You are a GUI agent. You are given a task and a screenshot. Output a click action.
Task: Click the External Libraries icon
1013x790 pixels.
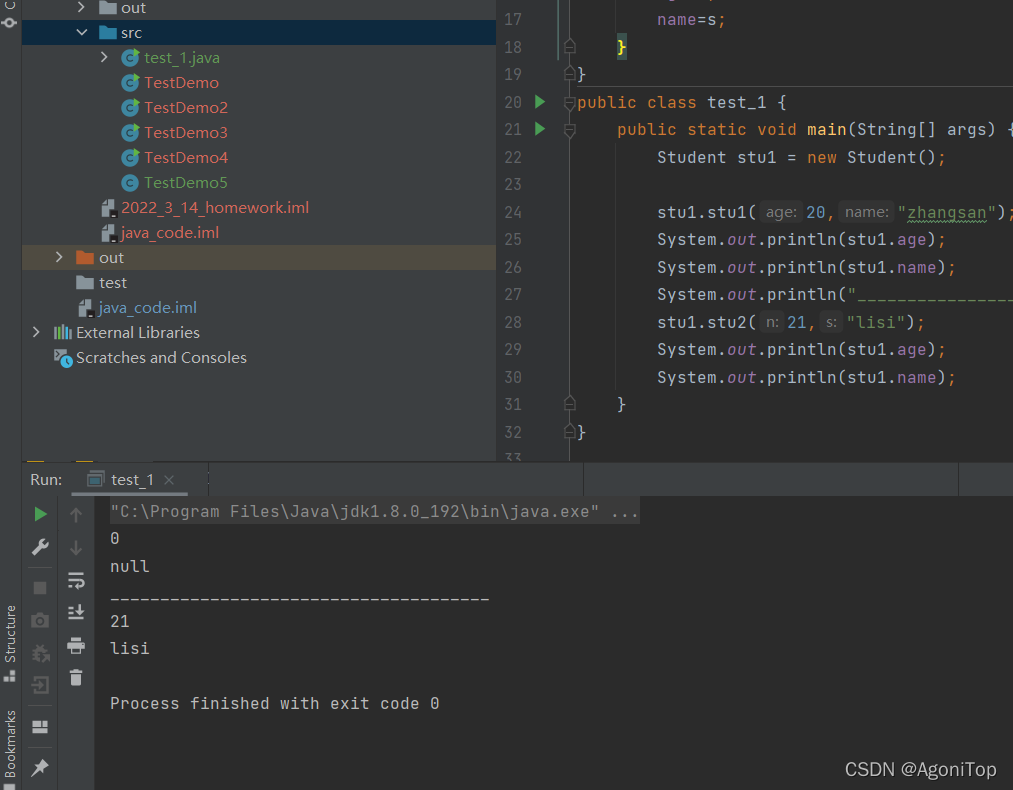[x=63, y=333]
